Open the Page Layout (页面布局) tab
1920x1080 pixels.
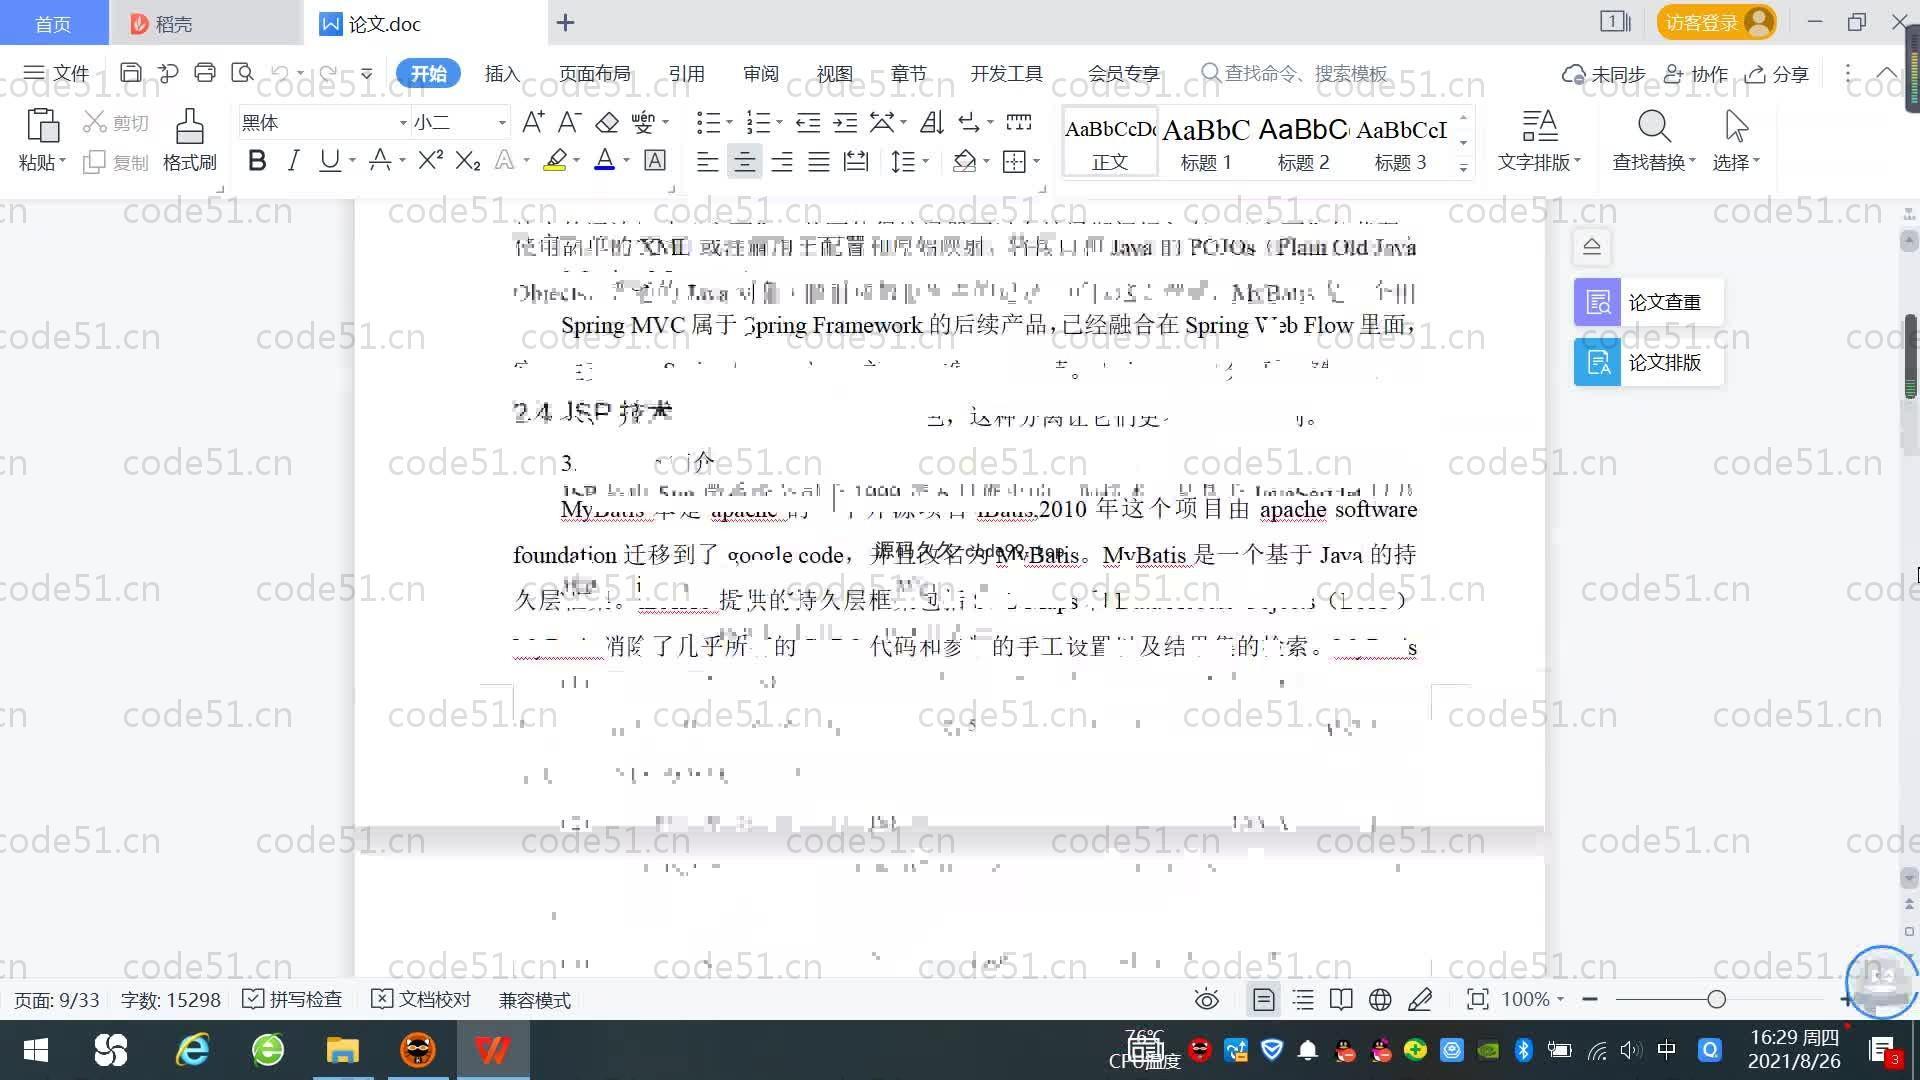tap(594, 73)
